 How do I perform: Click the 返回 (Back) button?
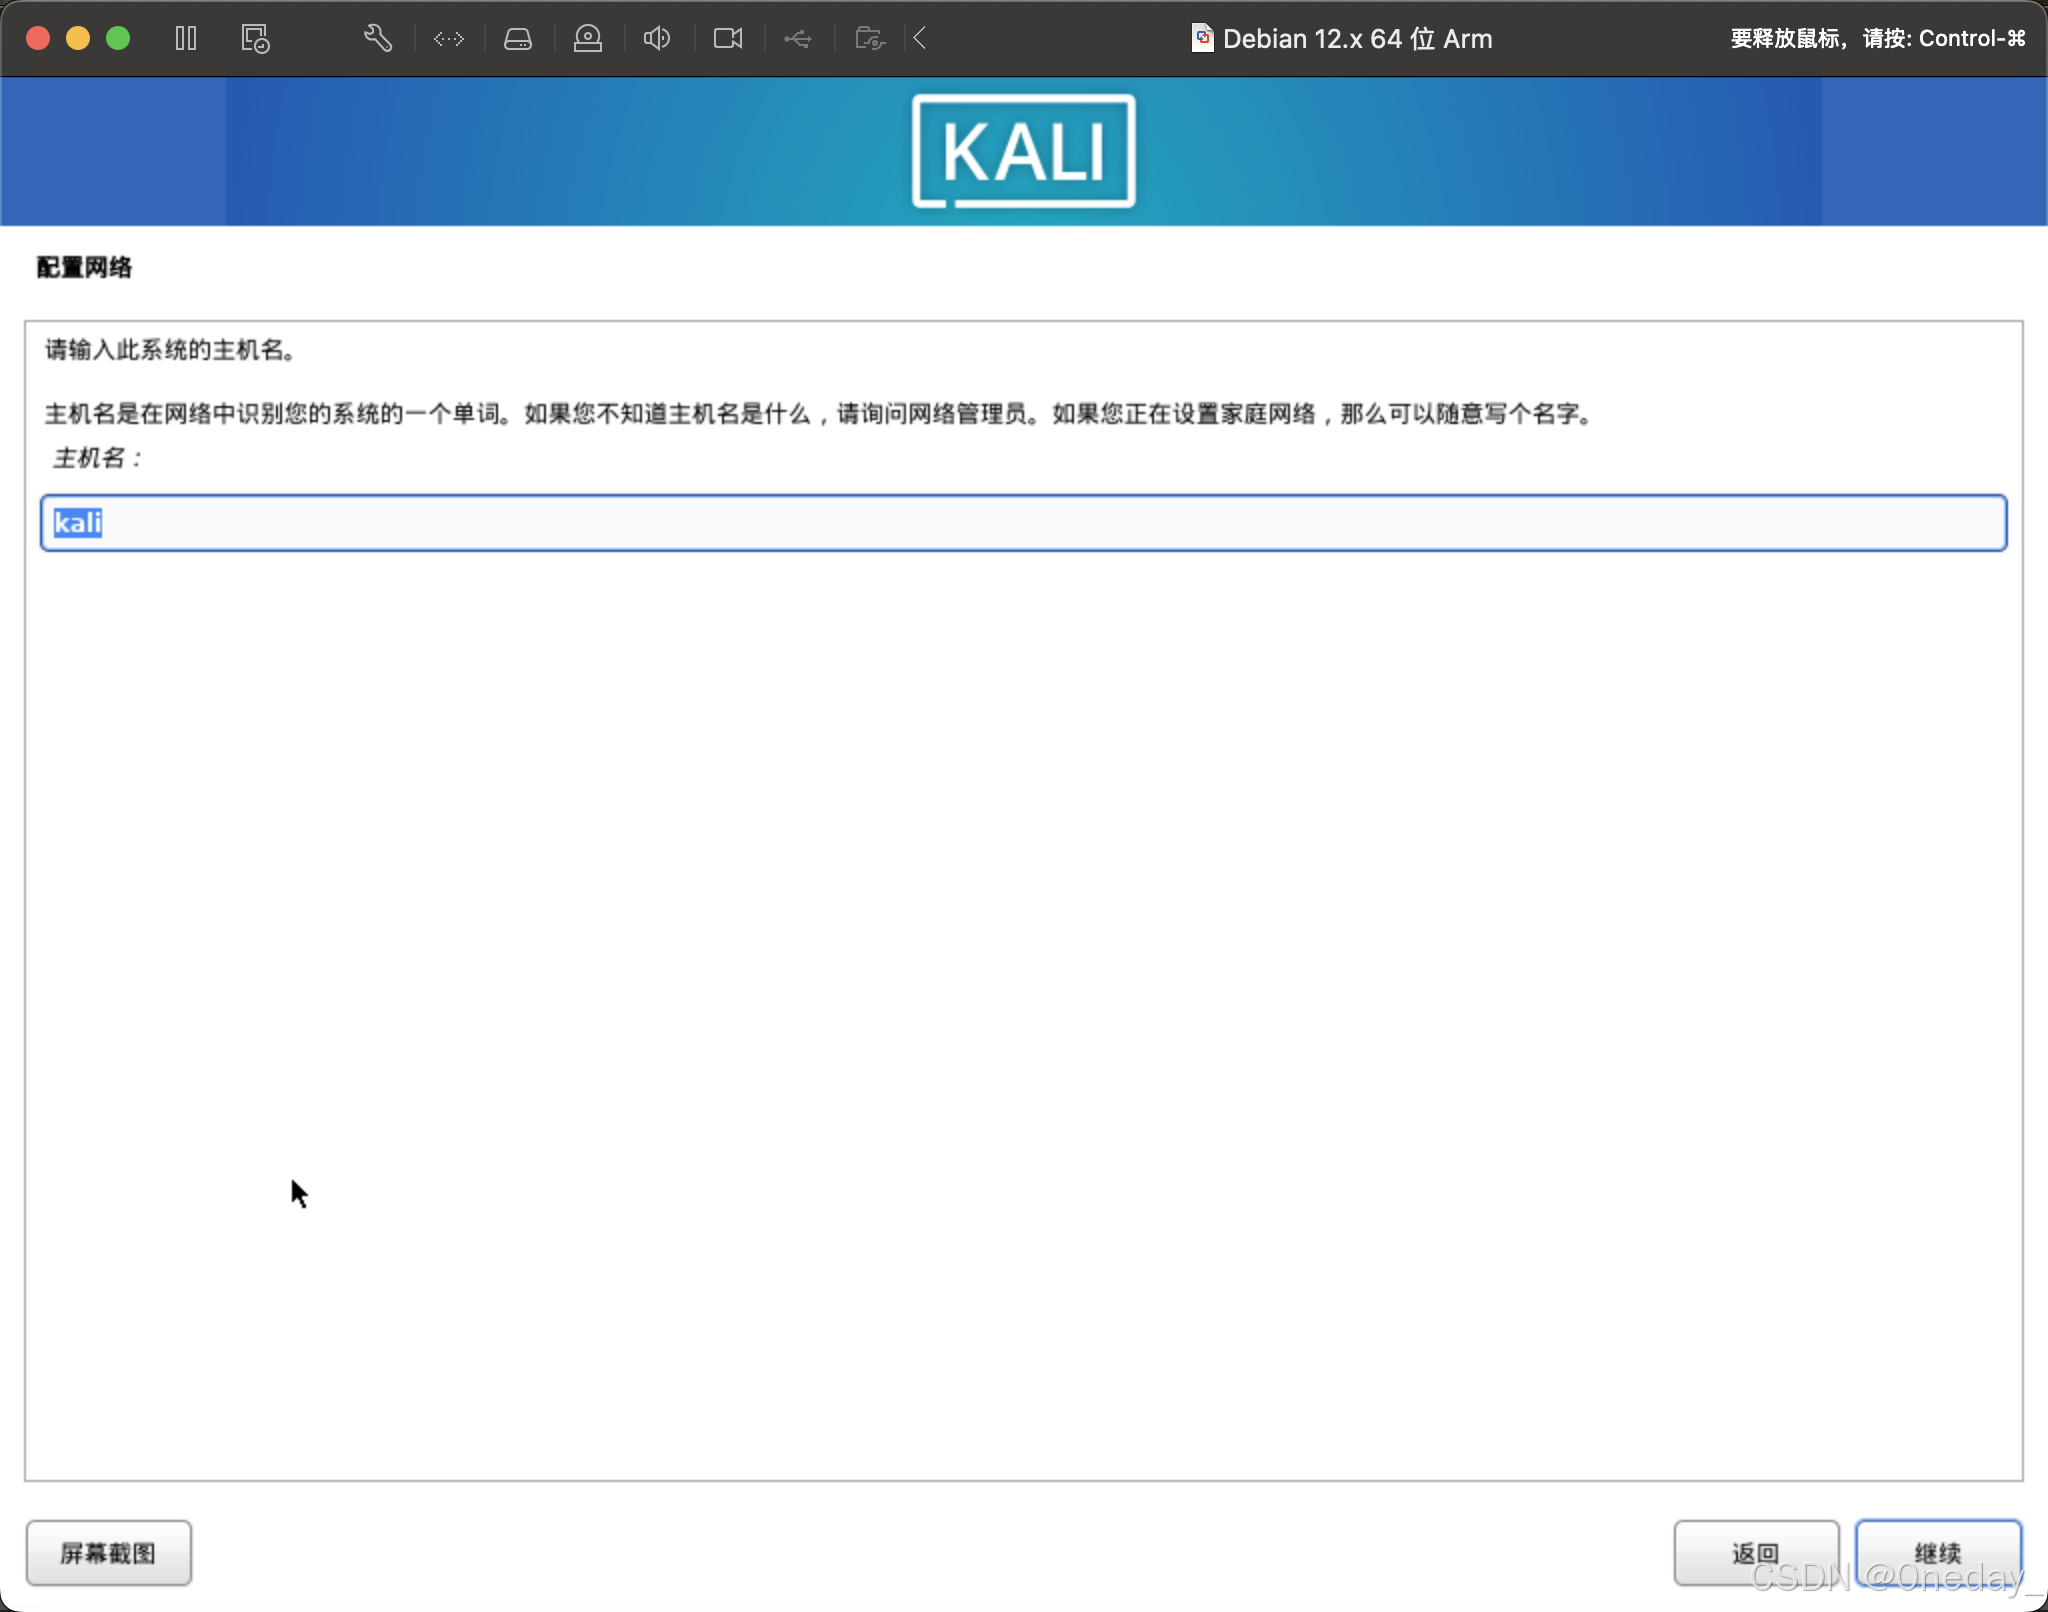[1756, 1553]
